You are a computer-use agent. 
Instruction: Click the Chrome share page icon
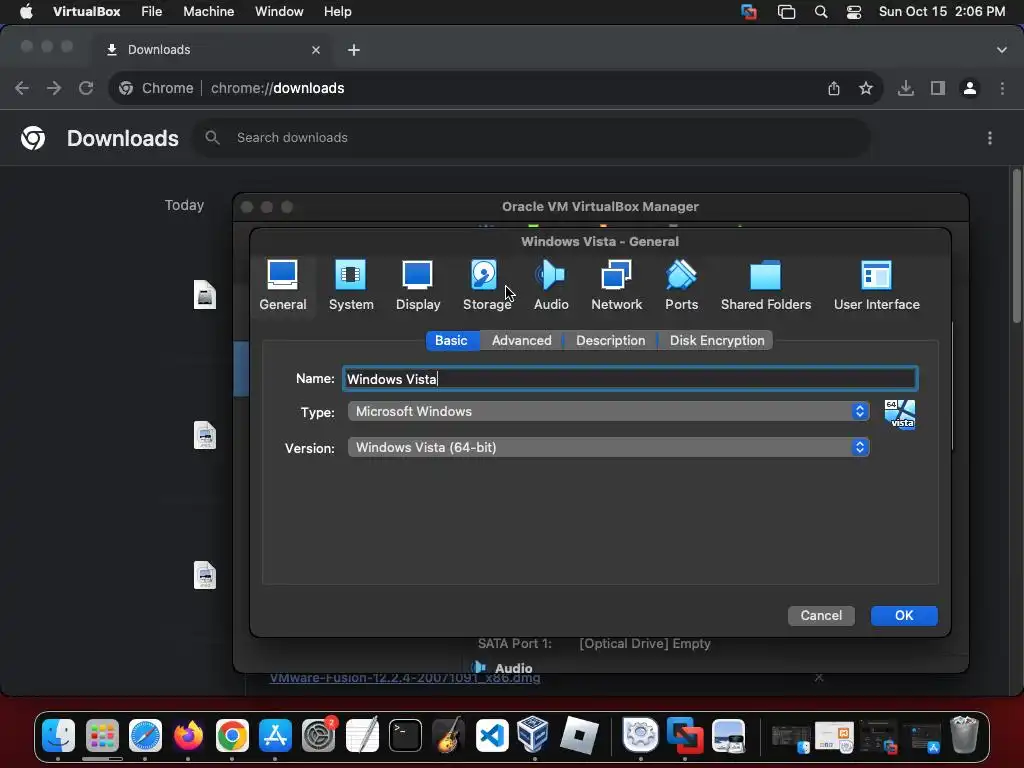[834, 88]
